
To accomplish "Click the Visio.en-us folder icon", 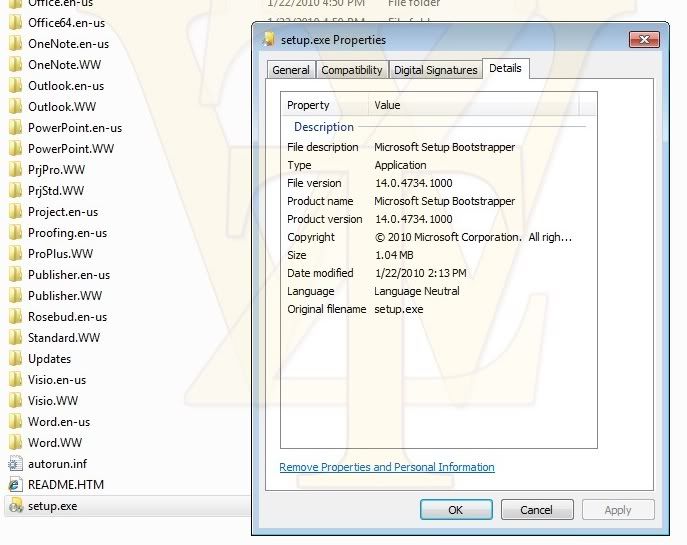I will (15, 380).
